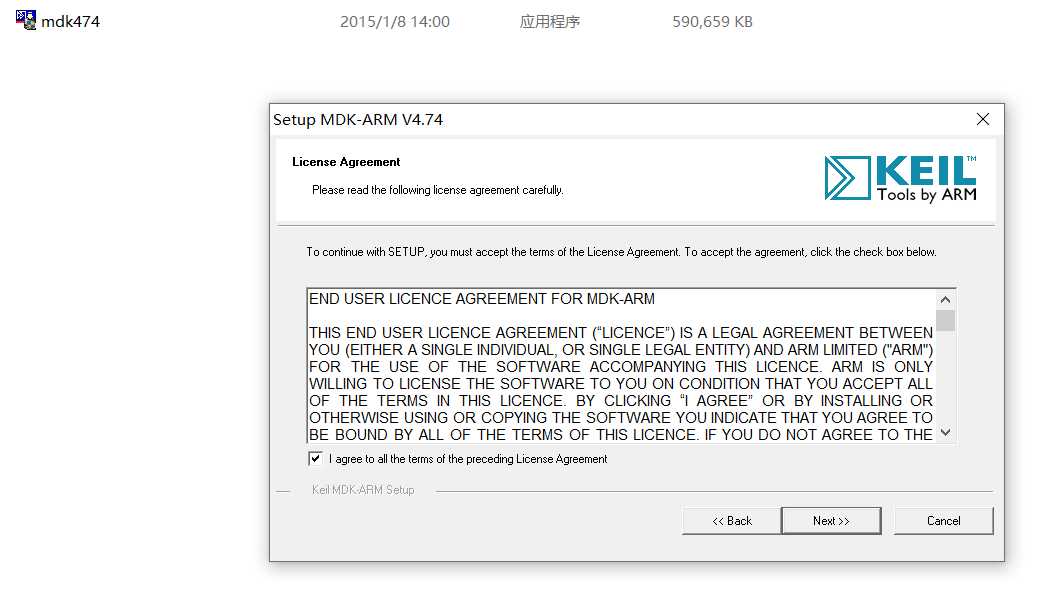Click the 'License Agreement' heading
Viewport: 1050px width, 601px height.
pyautogui.click(x=346, y=162)
